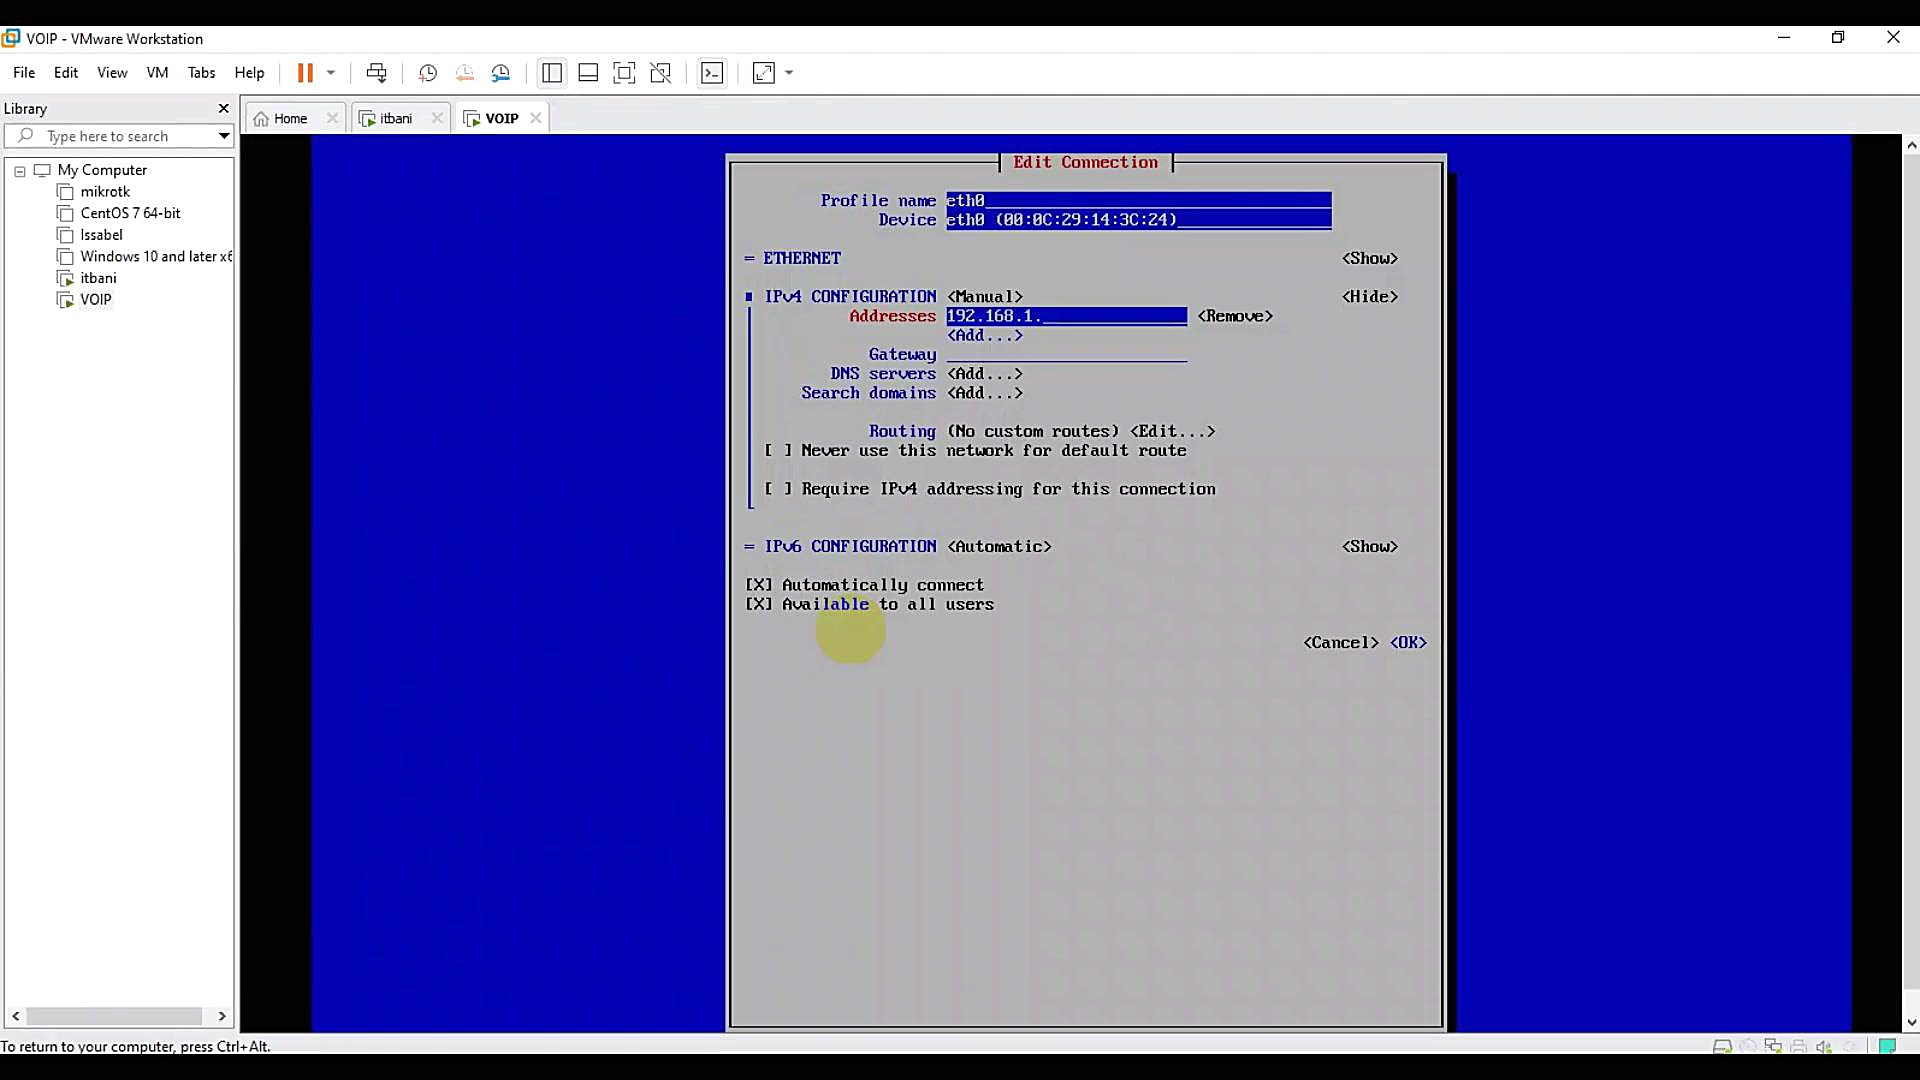Image resolution: width=1920 pixels, height=1080 pixels.
Task: Toggle require IPv4 addressing checkbox
Action: click(x=778, y=489)
